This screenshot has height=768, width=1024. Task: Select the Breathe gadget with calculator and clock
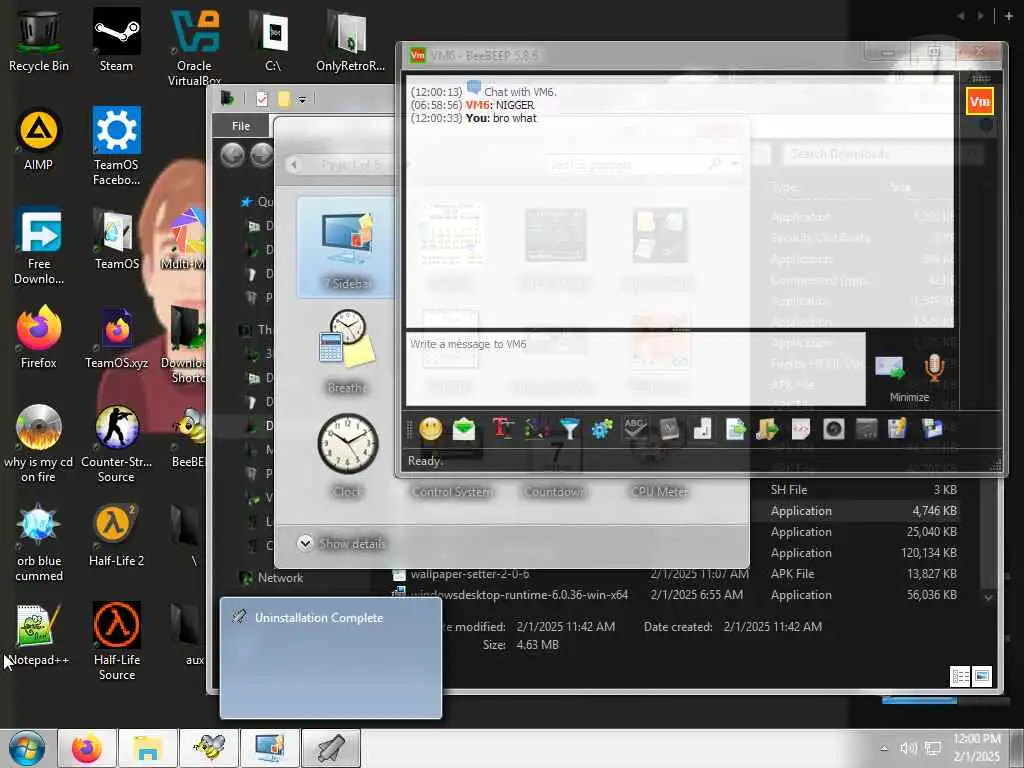[347, 353]
